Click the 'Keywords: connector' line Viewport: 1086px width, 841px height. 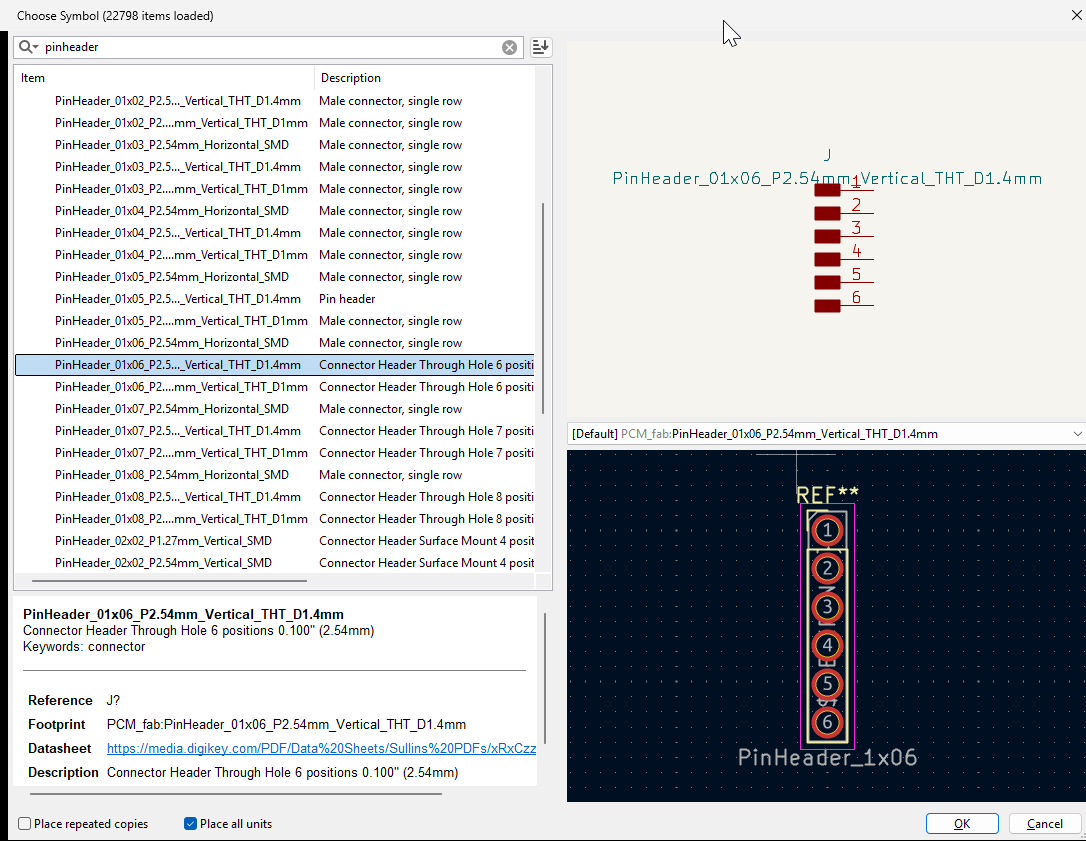pyautogui.click(x=84, y=647)
